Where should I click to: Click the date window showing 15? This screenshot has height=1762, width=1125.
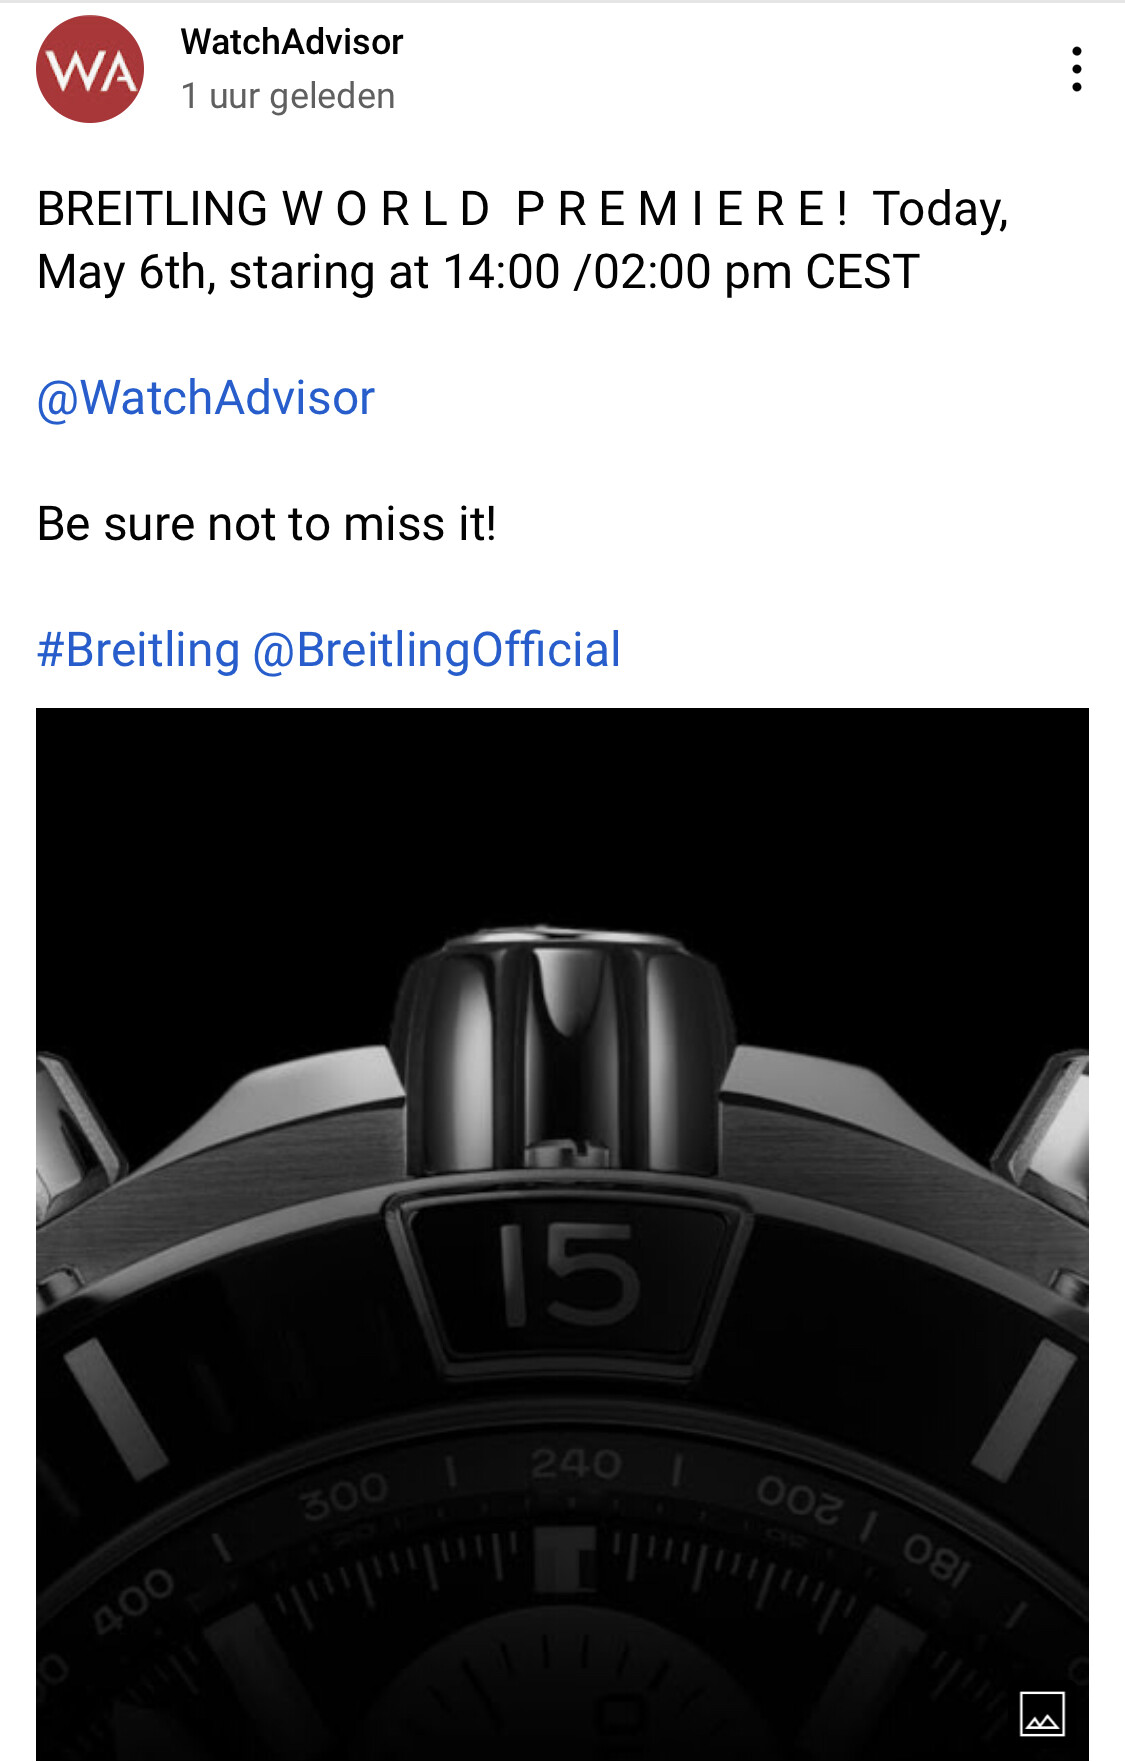569,1274
